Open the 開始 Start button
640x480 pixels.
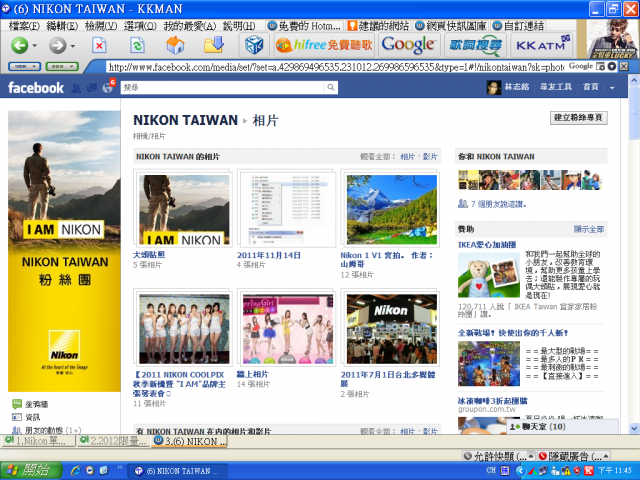(31, 470)
